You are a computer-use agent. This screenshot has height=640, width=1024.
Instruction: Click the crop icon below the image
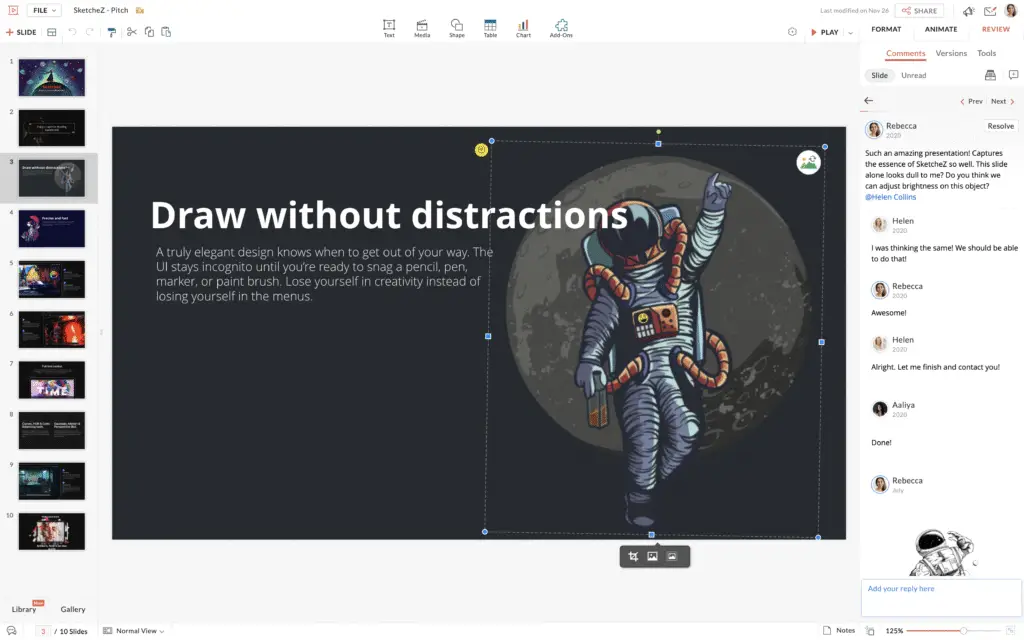click(x=633, y=556)
